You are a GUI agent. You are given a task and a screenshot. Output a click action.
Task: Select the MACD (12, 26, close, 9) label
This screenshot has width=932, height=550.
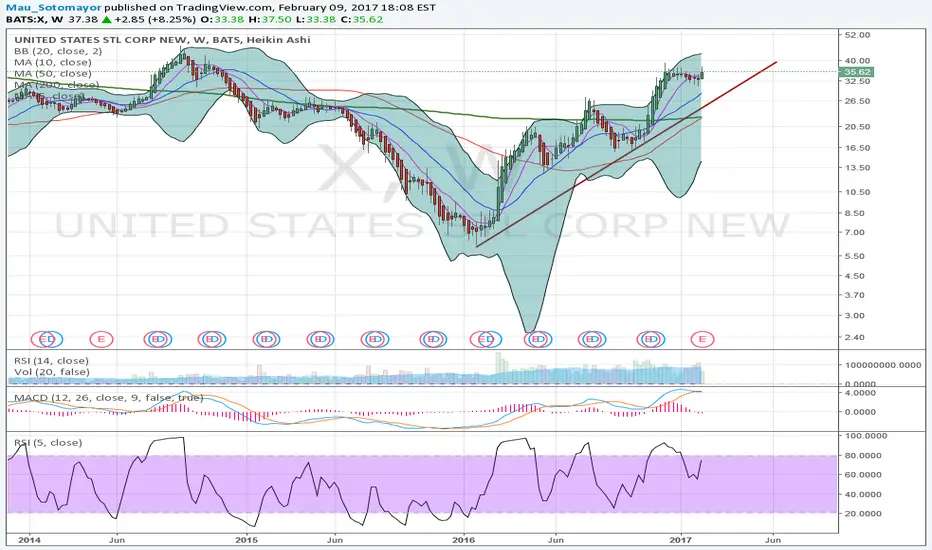click(x=109, y=398)
